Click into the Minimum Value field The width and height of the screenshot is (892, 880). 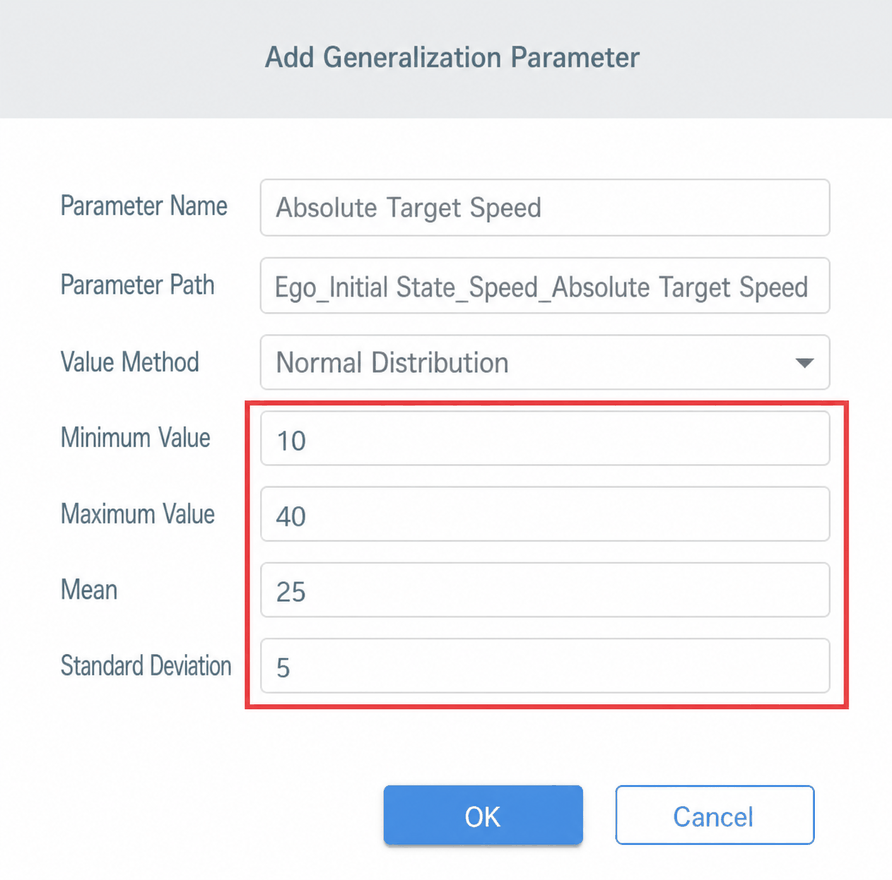coord(544,439)
